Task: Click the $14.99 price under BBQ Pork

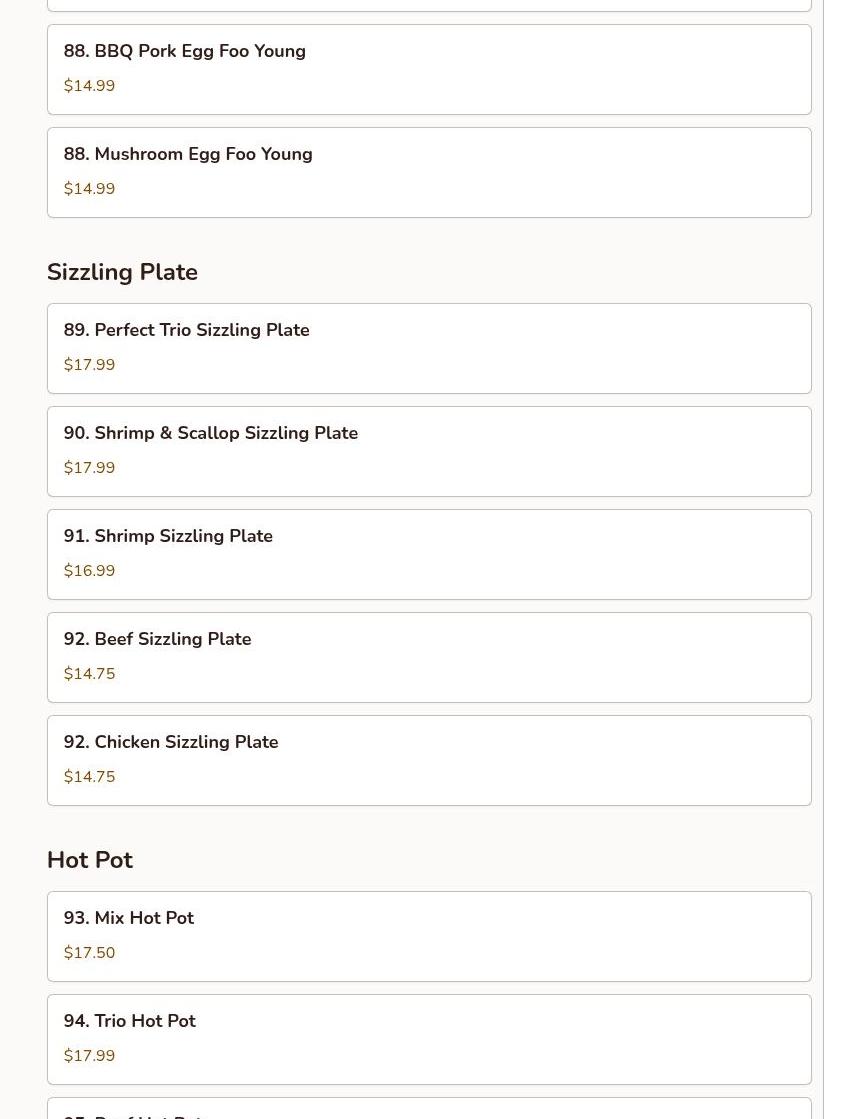Action: click(89, 86)
